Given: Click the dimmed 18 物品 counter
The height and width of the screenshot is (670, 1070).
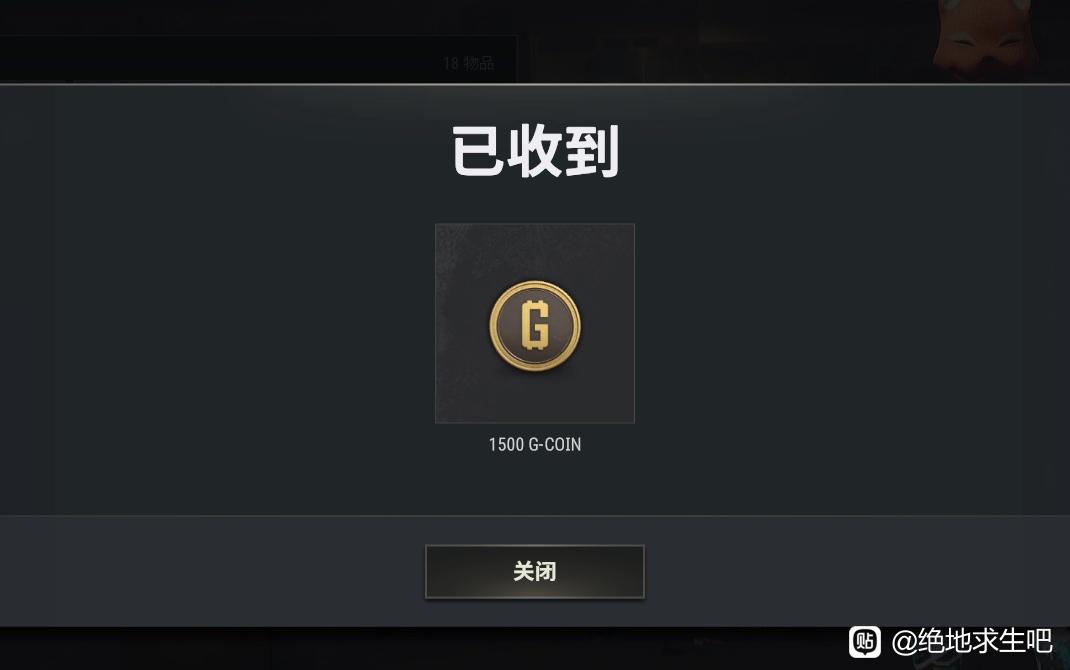Looking at the screenshot, I should click(x=468, y=63).
